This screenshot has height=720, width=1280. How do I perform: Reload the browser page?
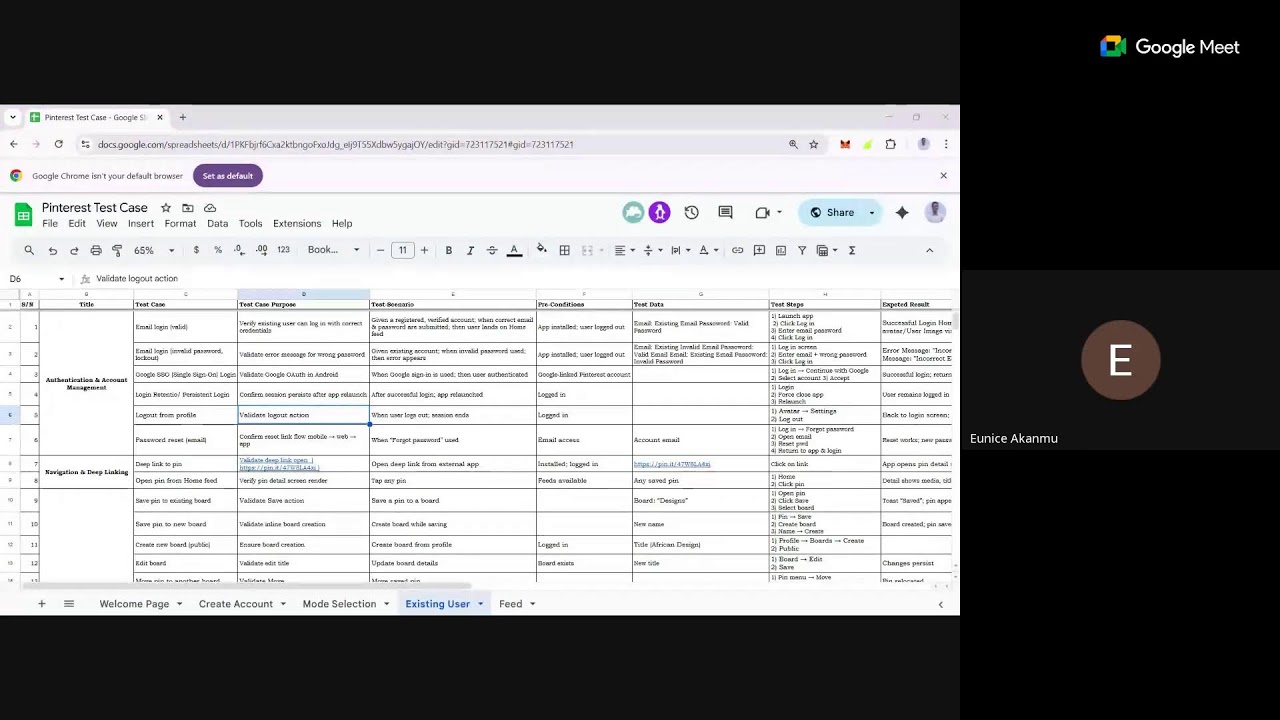tap(59, 144)
